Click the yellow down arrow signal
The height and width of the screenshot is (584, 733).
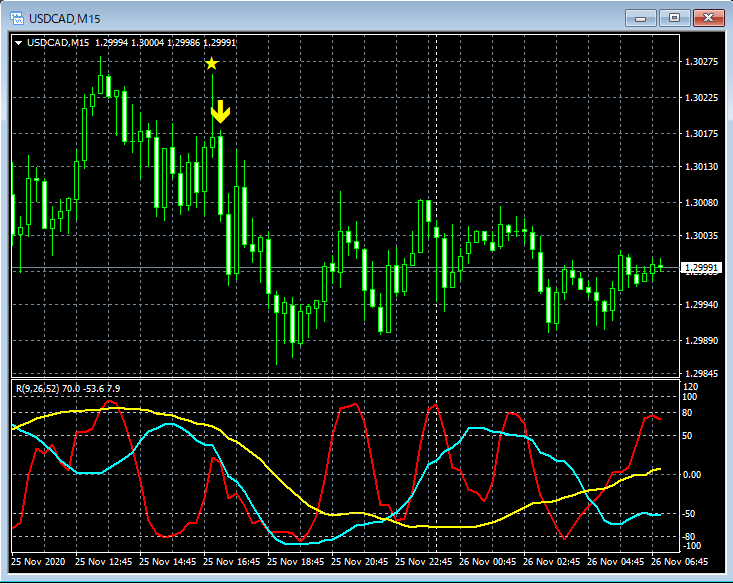click(x=221, y=112)
